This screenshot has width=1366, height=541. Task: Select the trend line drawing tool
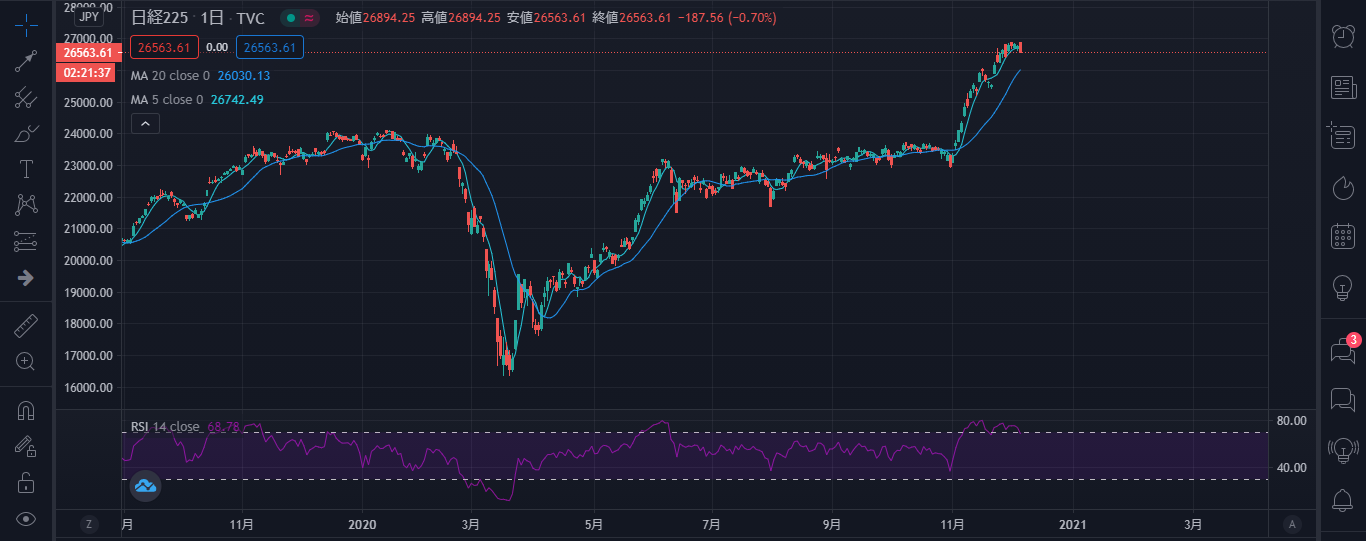pos(26,61)
